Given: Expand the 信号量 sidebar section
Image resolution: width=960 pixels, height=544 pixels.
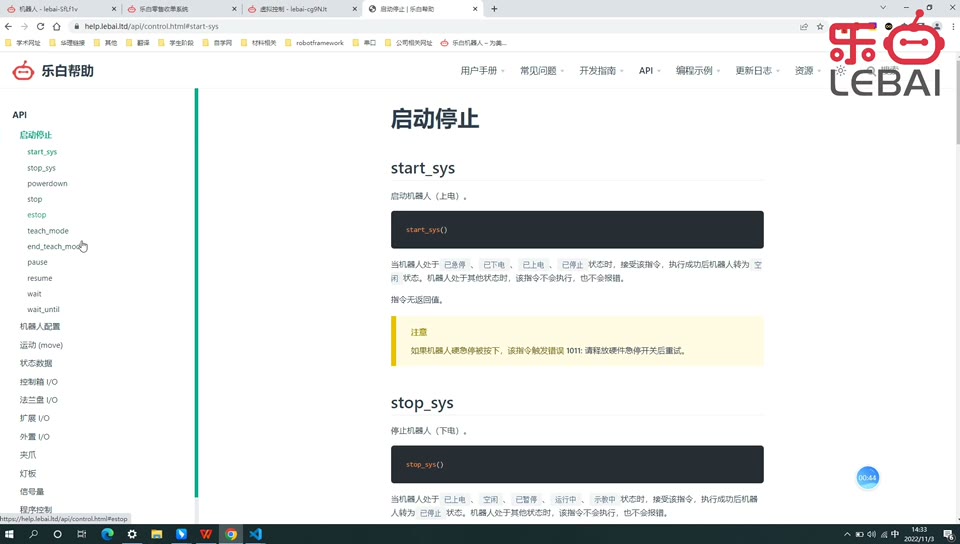Looking at the screenshot, I should pos(32,491).
